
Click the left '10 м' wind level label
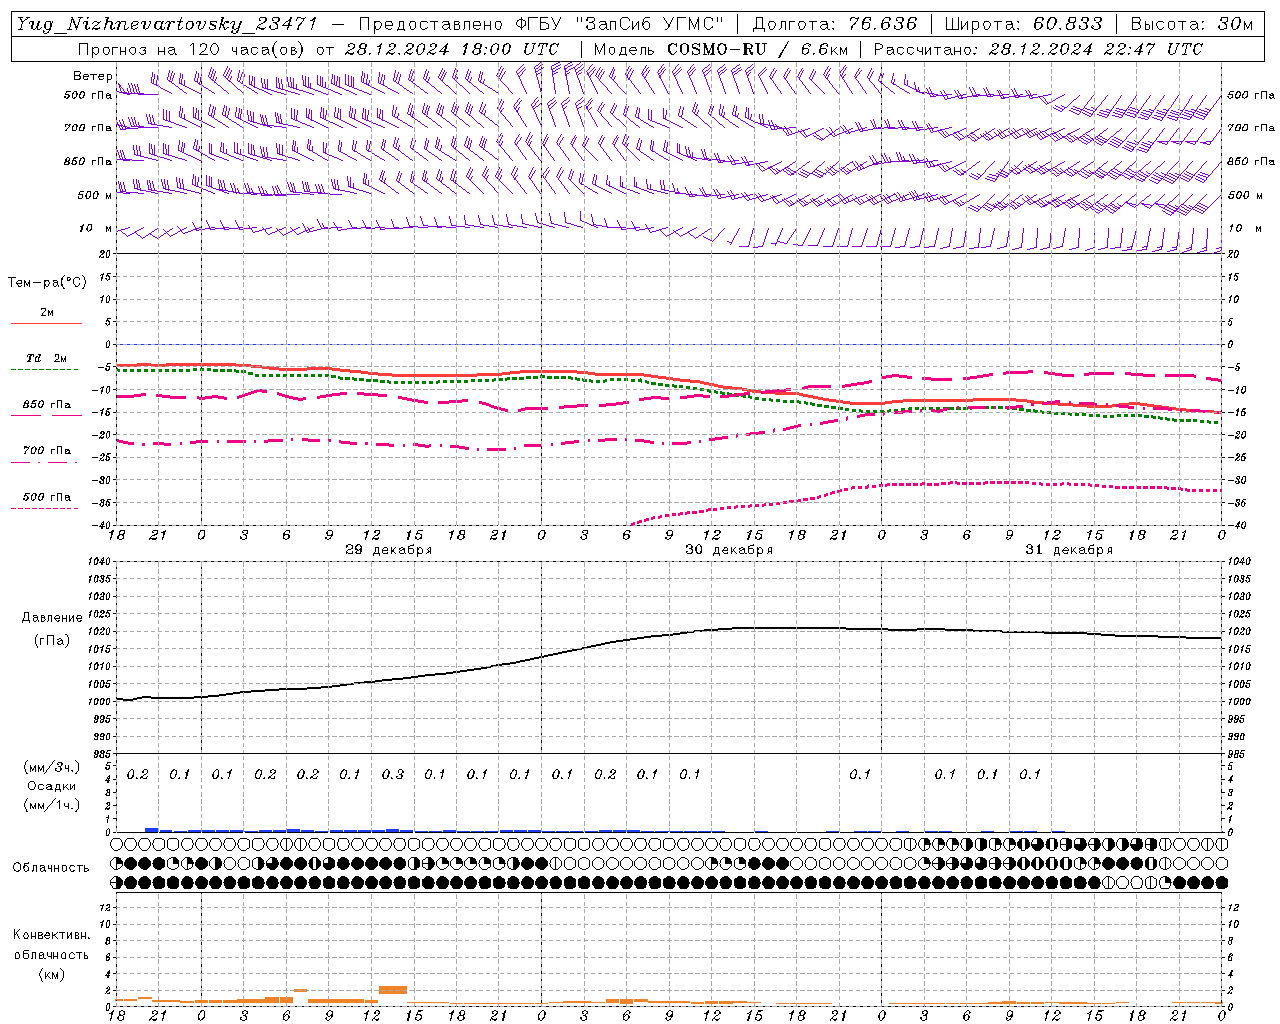(96, 228)
